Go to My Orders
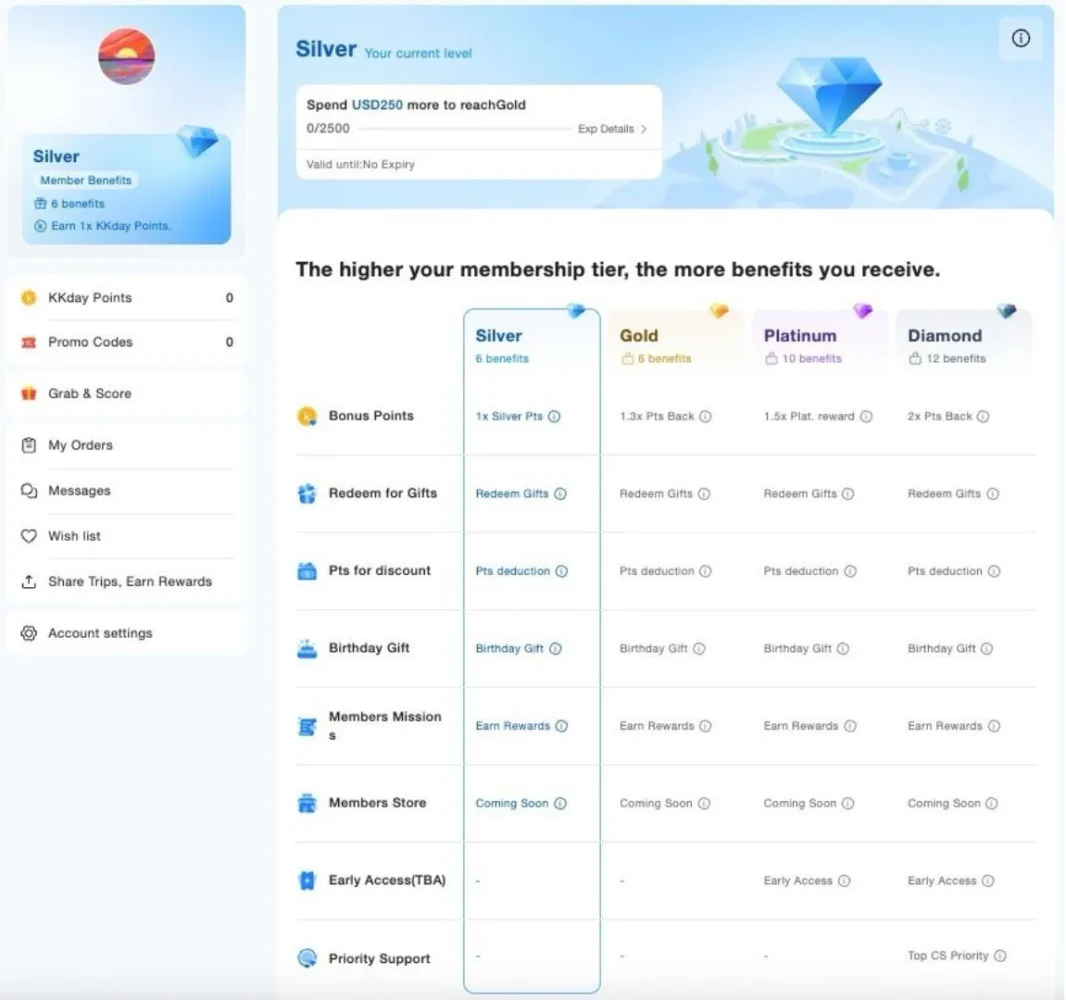This screenshot has width=1066, height=1000. click(126, 445)
